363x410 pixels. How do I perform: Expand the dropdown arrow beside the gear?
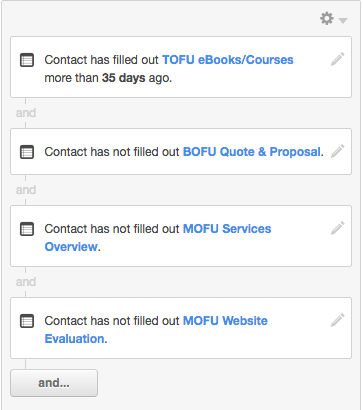[343, 21]
